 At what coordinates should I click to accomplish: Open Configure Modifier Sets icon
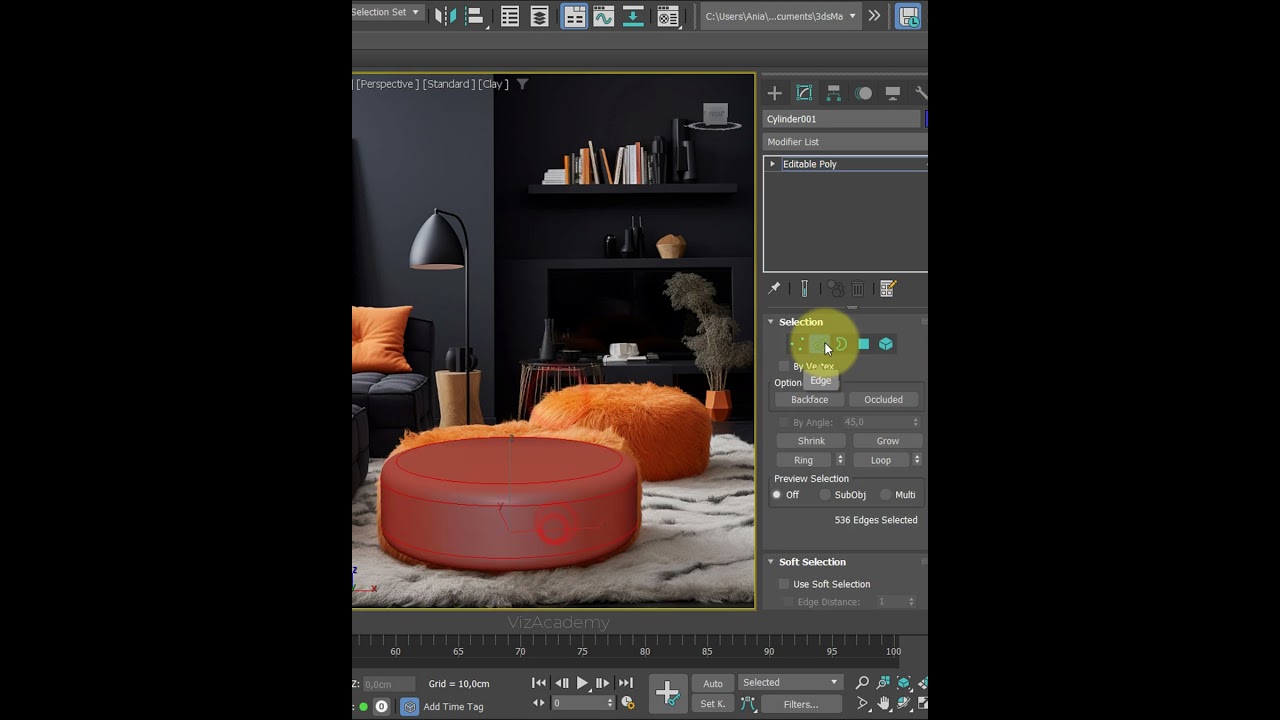pyautogui.click(x=887, y=289)
